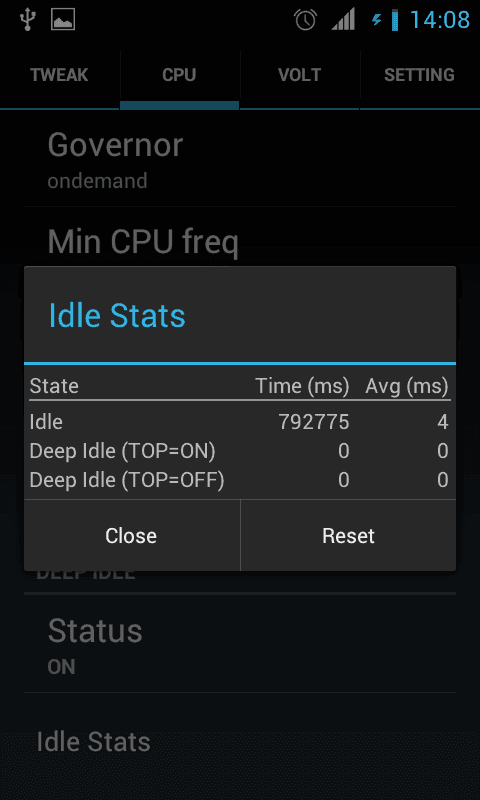Tap the 14:08 clock display
Screen dimensions: 480x800
440,20
